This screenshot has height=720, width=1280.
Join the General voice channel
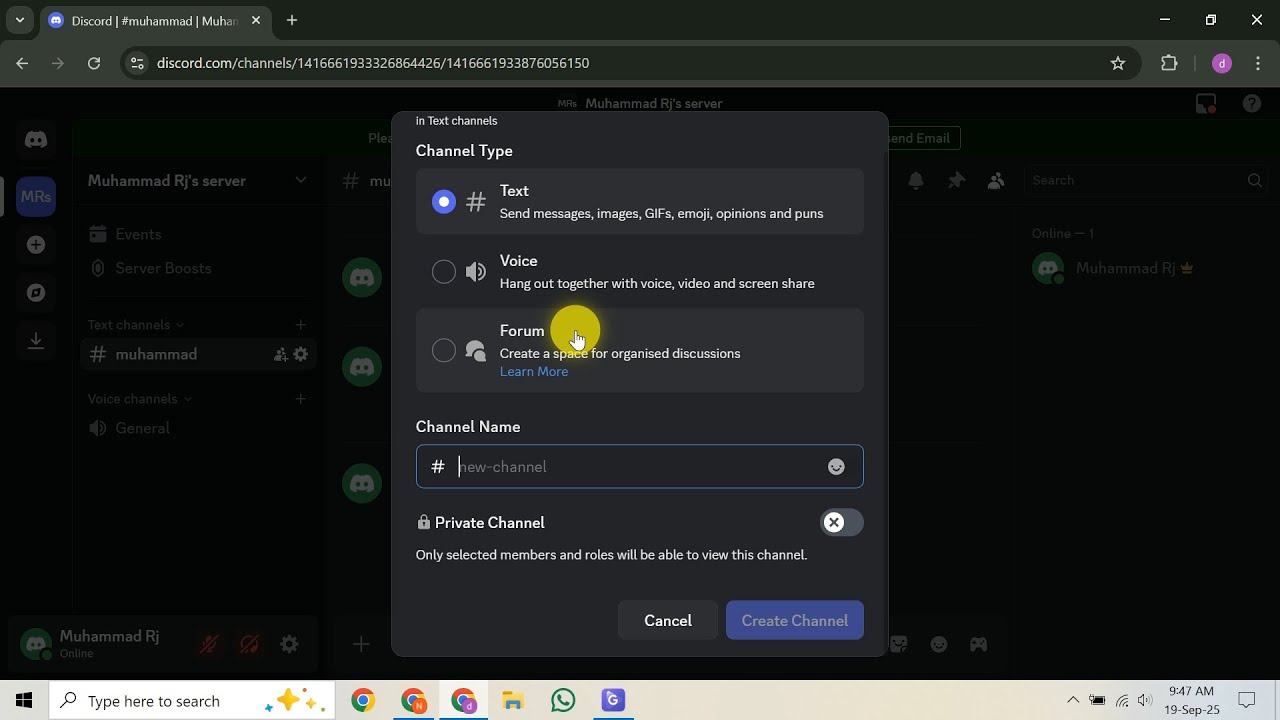(x=200, y=428)
